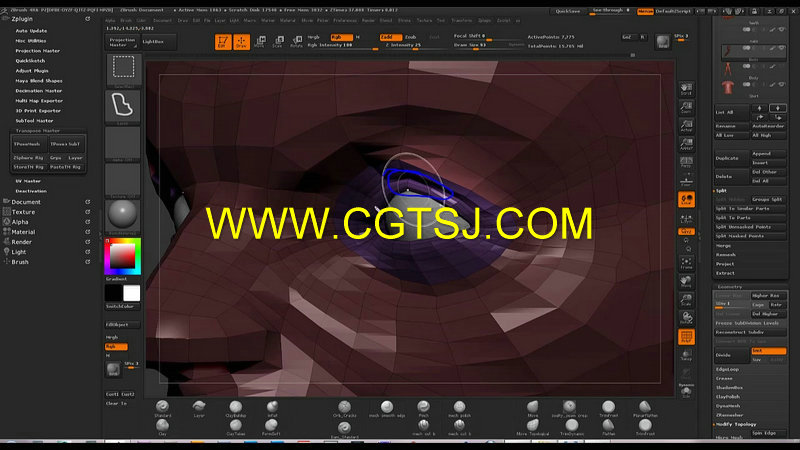Screen dimensions: 800x450
Task: Click the Append subtool button
Action: click(x=768, y=154)
